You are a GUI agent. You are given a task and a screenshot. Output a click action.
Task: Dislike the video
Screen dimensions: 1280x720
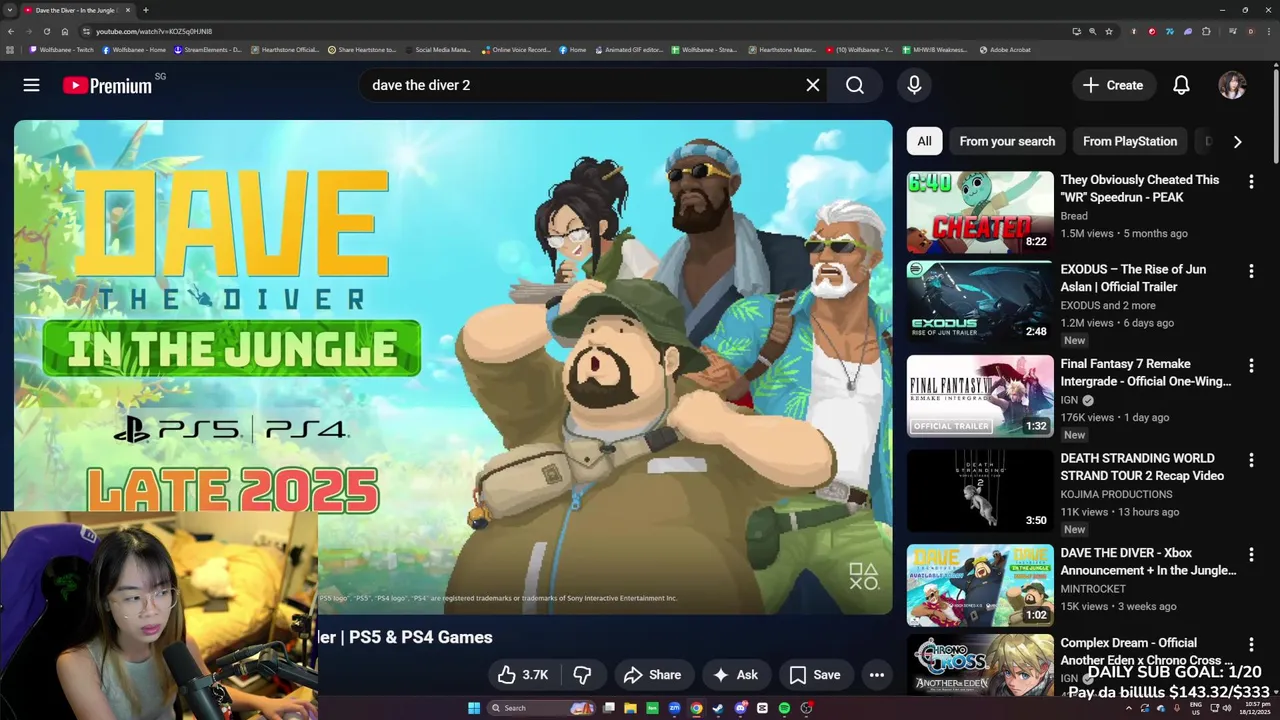[x=582, y=675]
